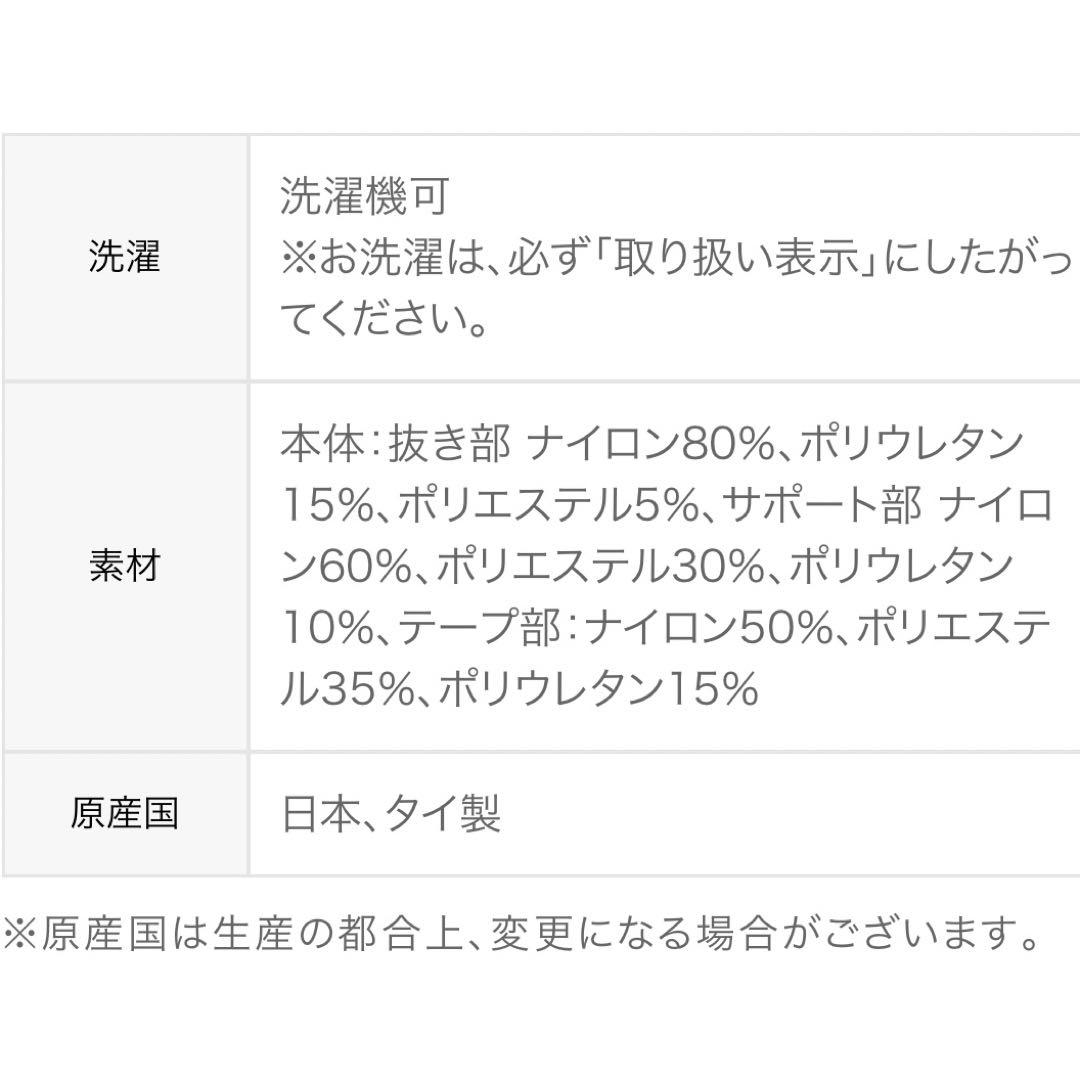The image size is (1080, 1080).
Task: Click the 素材 row header cell
Action: [124, 567]
